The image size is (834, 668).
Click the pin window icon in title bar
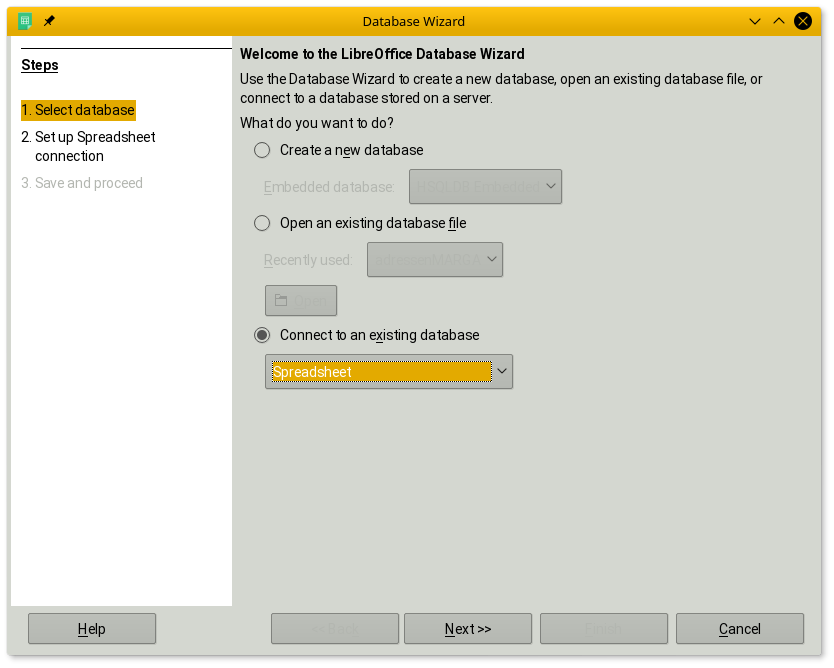pos(49,21)
